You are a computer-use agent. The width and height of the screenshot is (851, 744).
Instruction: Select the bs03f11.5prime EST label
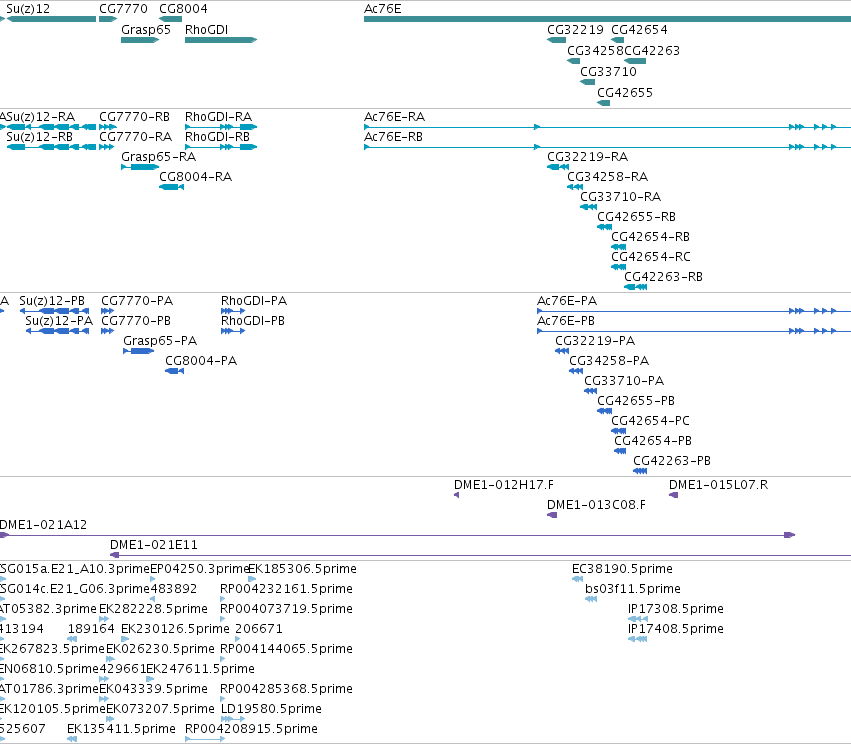point(633,589)
